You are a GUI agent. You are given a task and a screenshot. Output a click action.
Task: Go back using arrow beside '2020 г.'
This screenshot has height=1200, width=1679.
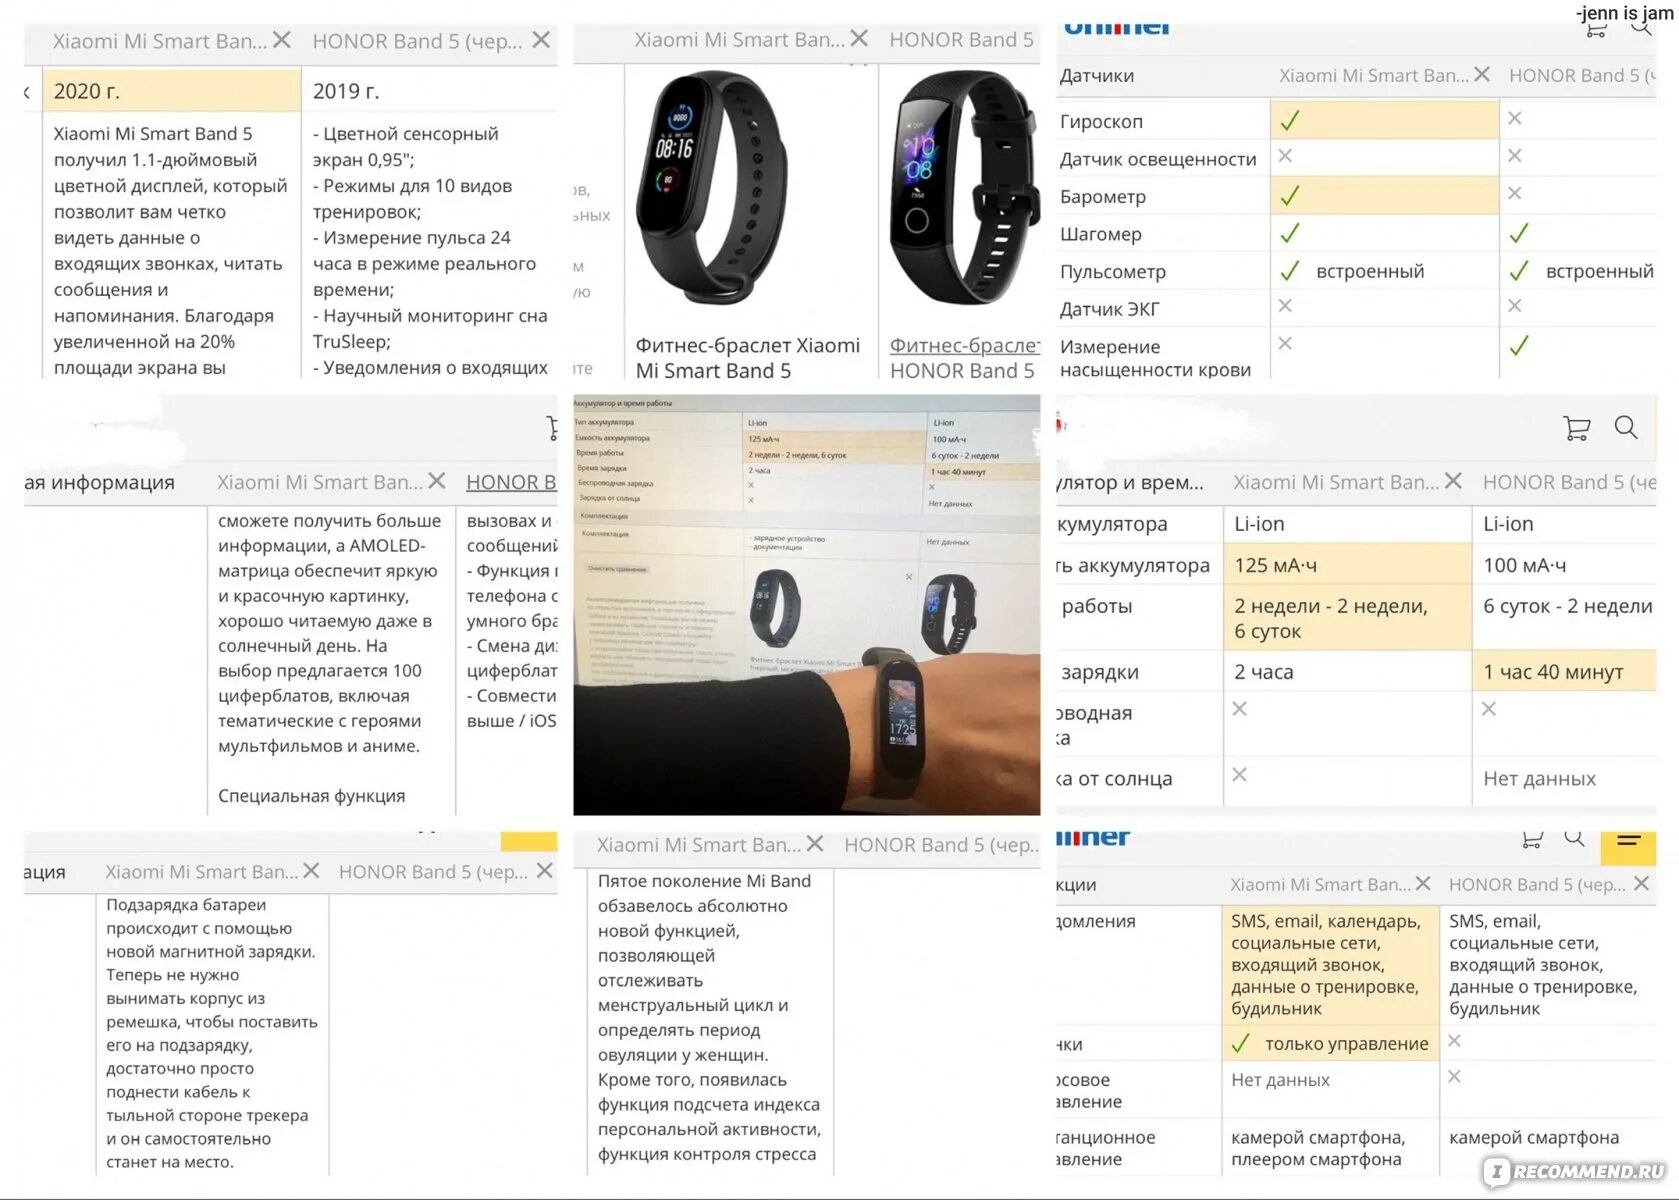(27, 92)
